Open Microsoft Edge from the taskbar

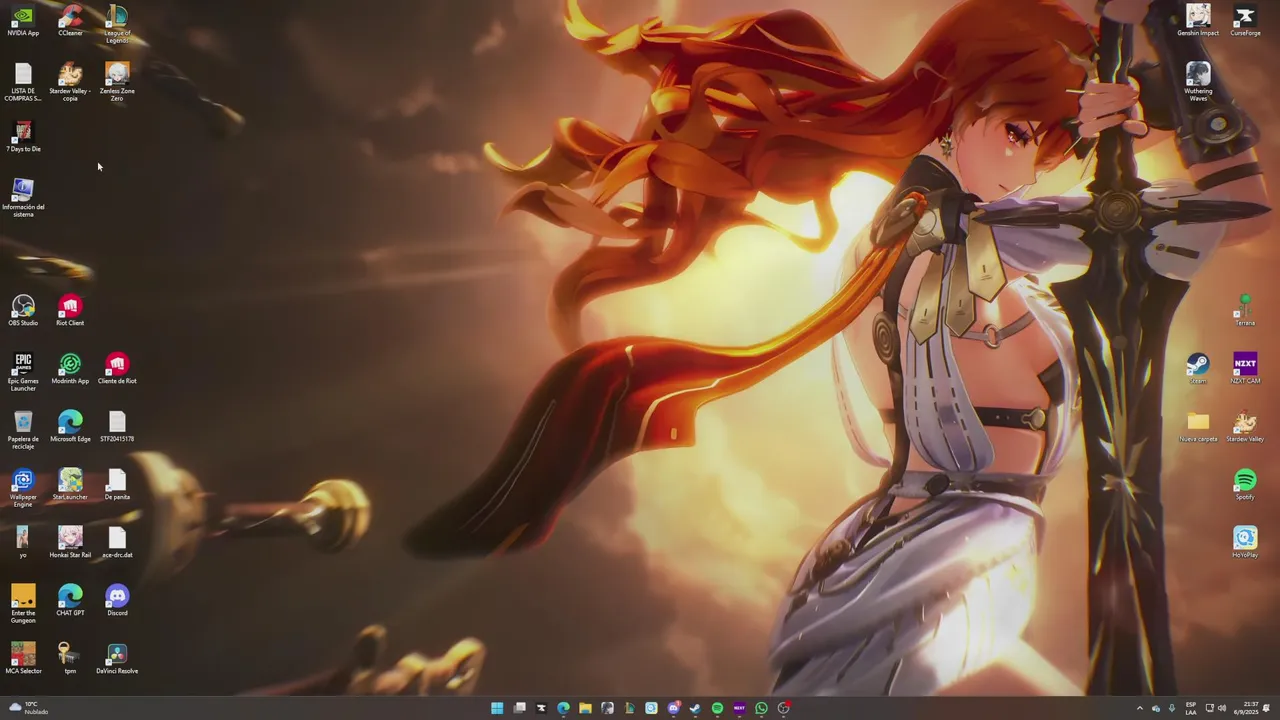coord(563,708)
